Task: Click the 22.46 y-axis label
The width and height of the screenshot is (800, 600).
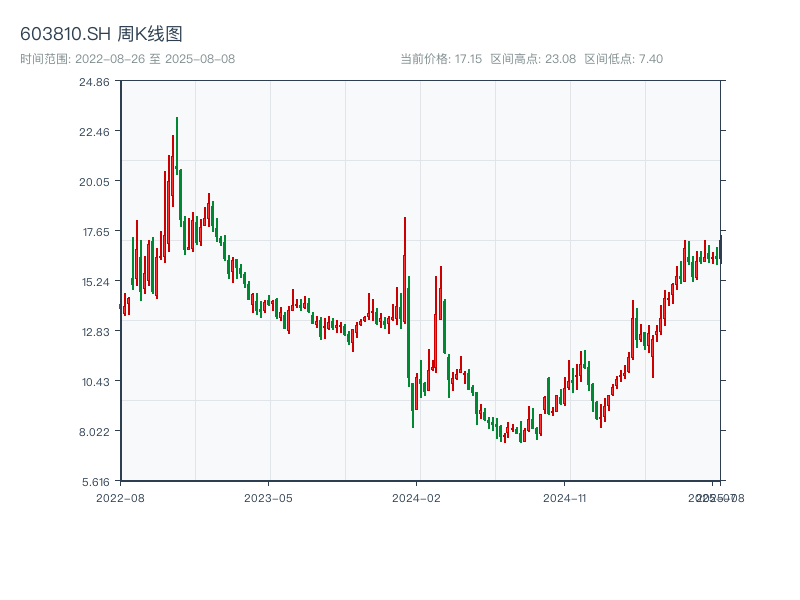Action: (x=94, y=132)
